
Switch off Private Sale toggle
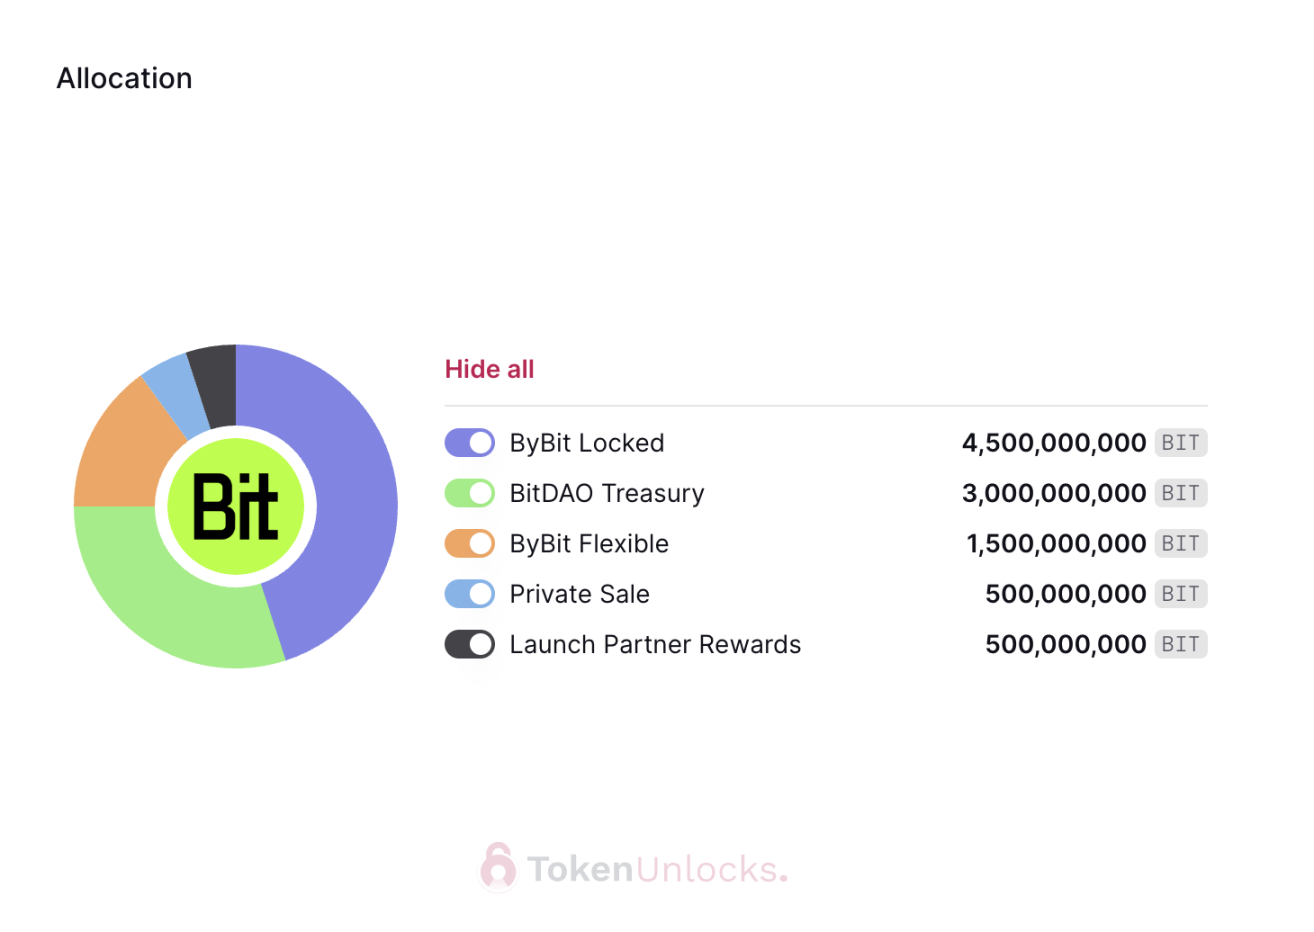pyautogui.click(x=469, y=594)
